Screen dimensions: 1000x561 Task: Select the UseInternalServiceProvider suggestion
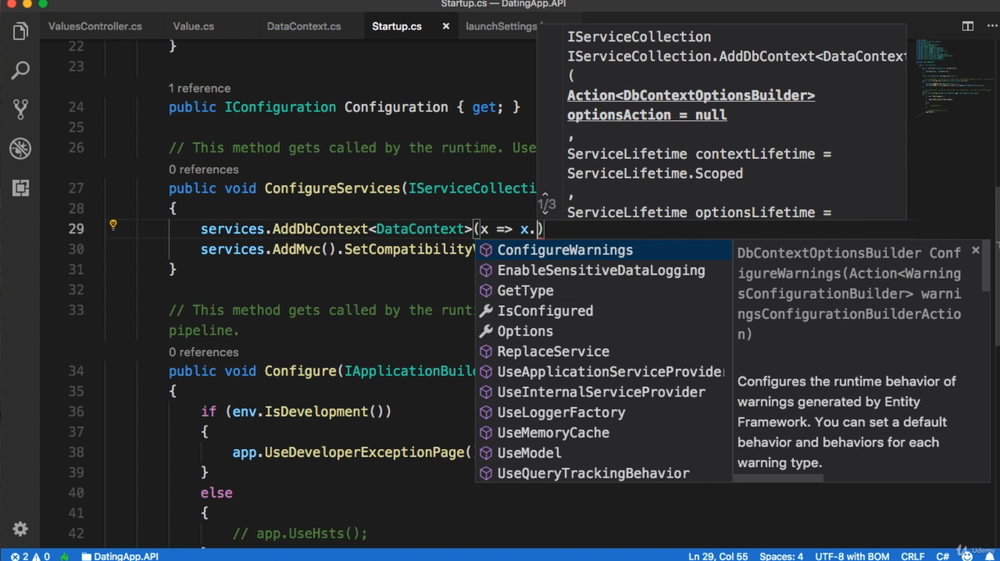click(603, 392)
